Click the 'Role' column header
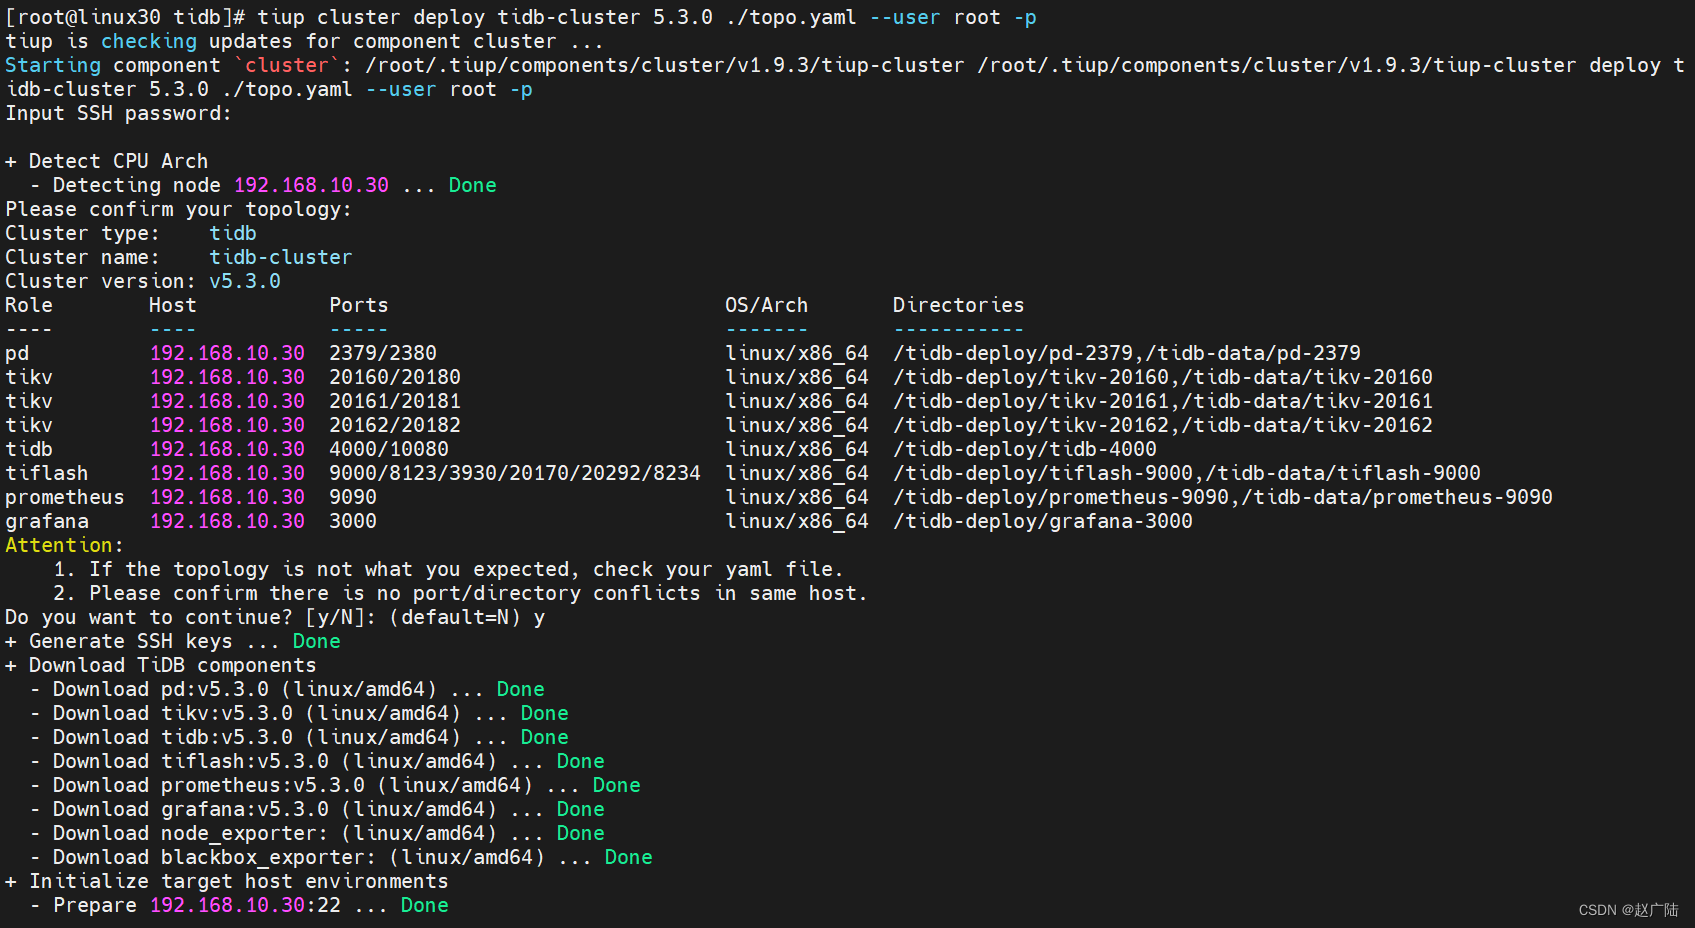The image size is (1695, 928). (x=29, y=305)
